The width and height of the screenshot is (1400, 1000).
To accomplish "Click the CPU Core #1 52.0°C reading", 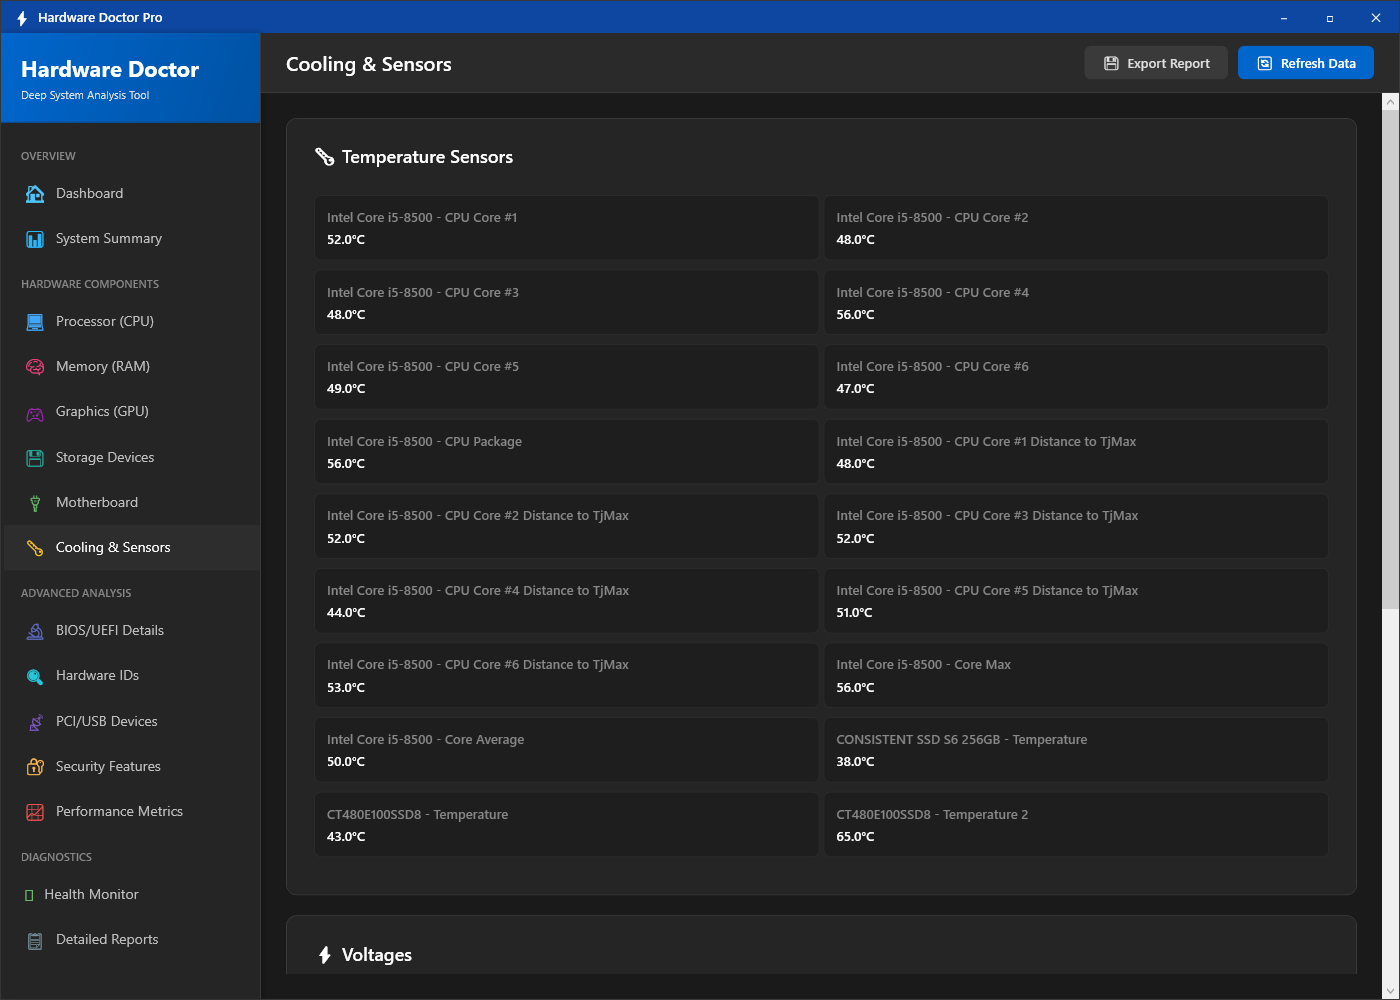I will pos(346,240).
